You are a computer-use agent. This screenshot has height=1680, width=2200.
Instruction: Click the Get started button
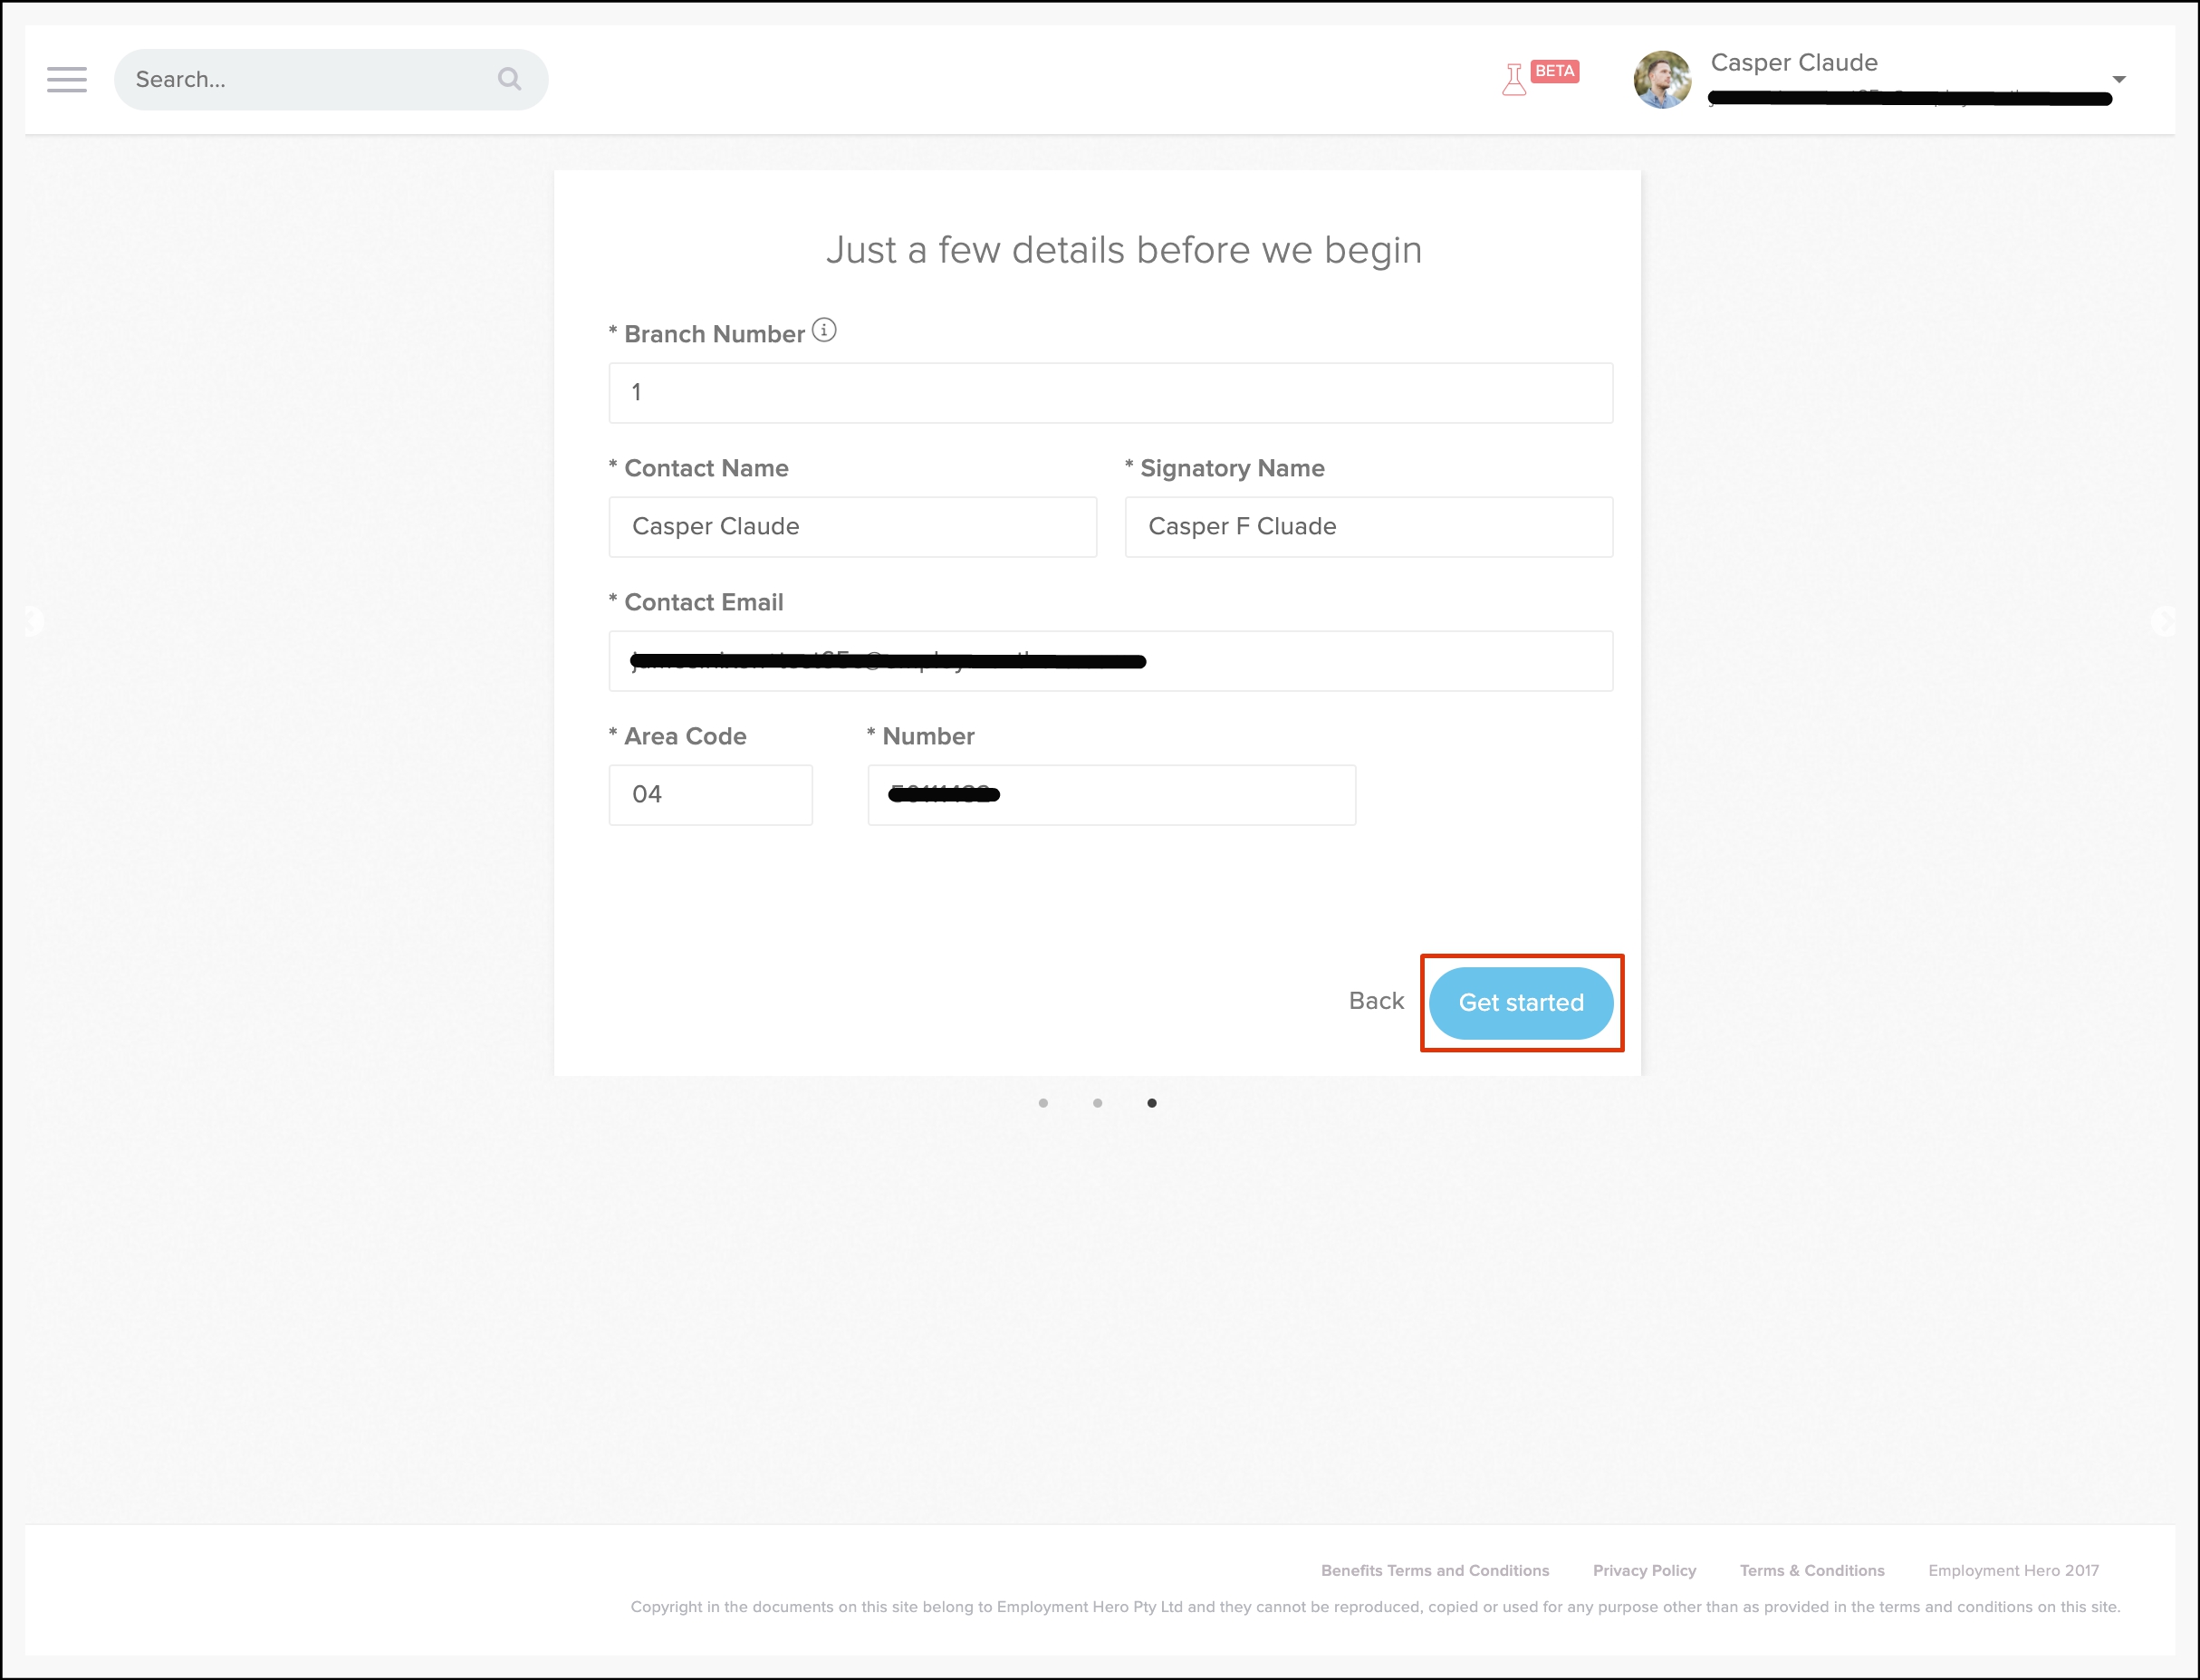1520,1002
